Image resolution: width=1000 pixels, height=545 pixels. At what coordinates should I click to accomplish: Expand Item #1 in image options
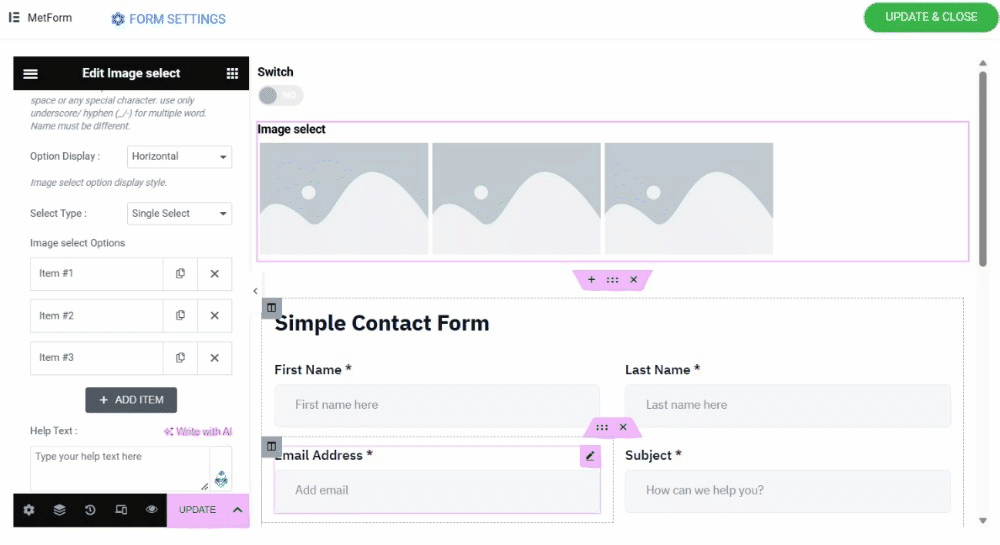pyautogui.click(x=96, y=273)
